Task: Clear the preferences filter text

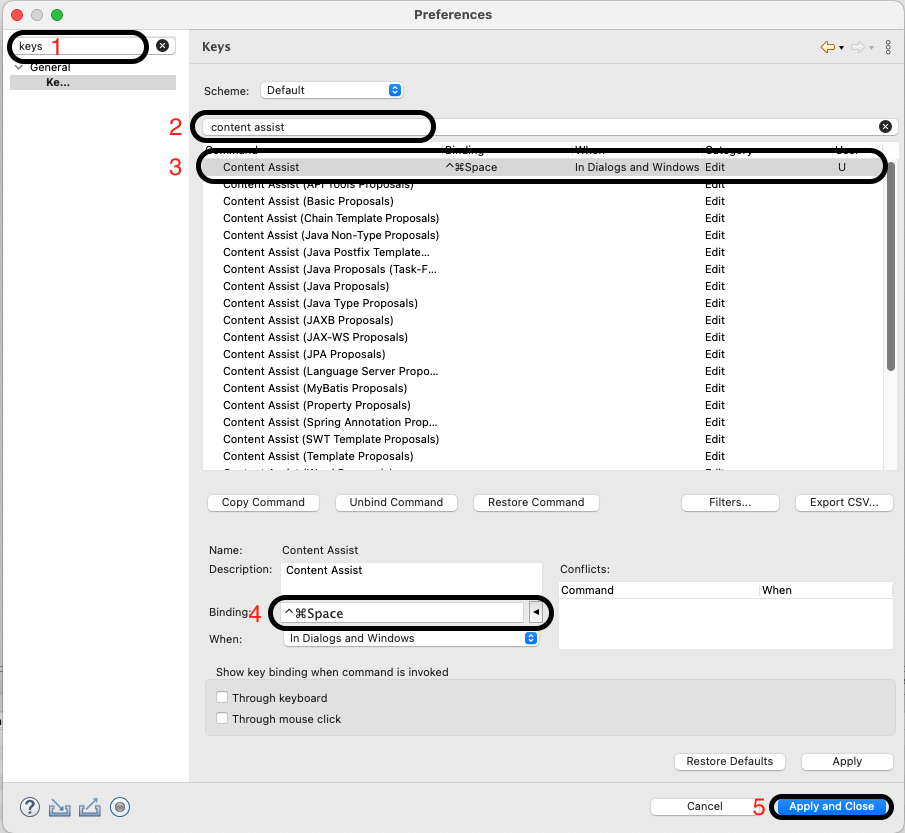Action: [163, 46]
